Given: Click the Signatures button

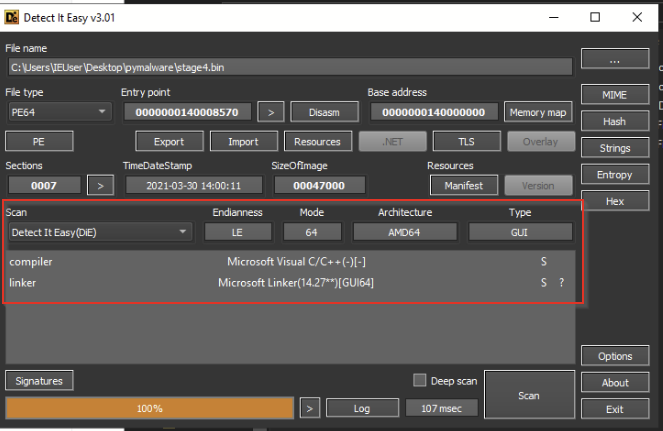Looking at the screenshot, I should coord(39,381).
